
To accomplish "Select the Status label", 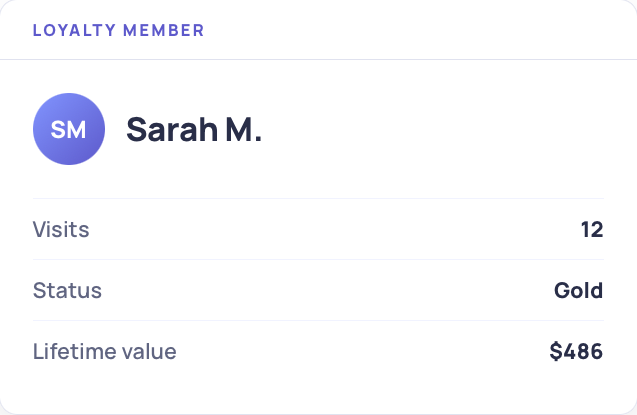I will coord(67,291).
